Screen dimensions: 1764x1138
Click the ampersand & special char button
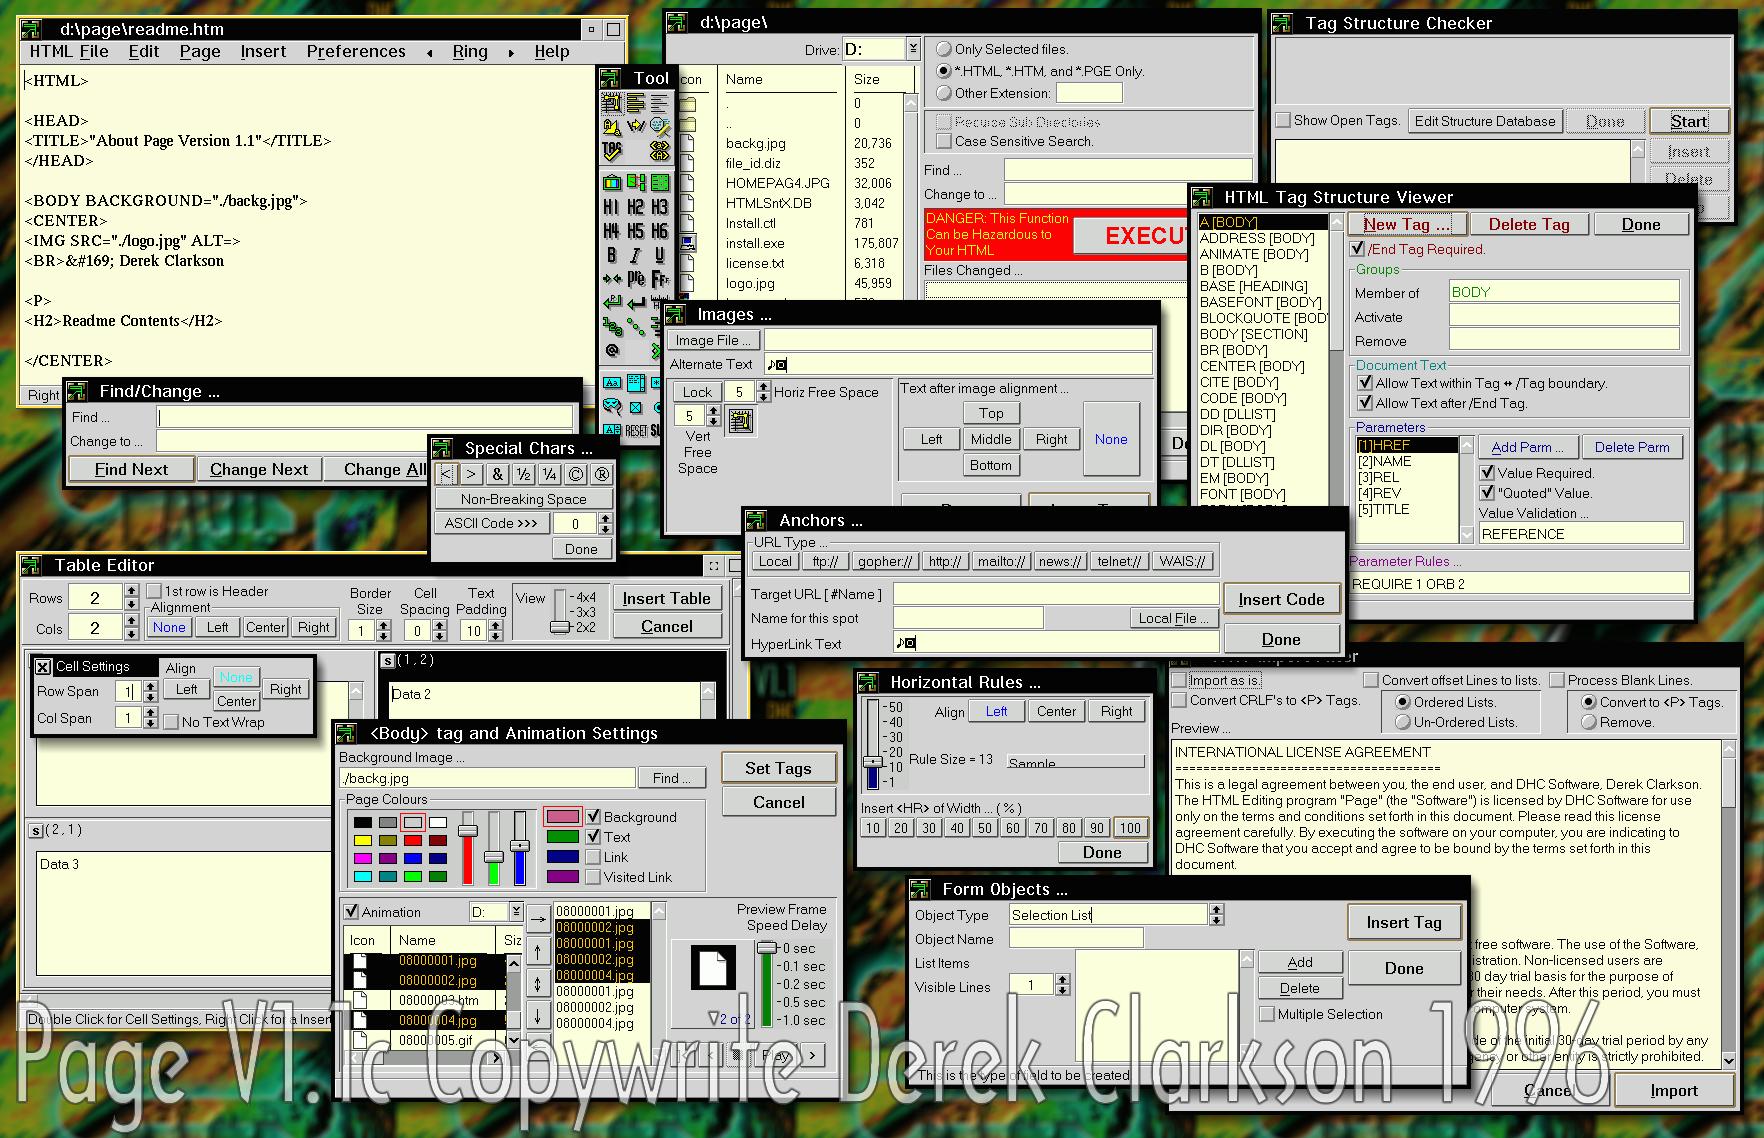[498, 474]
